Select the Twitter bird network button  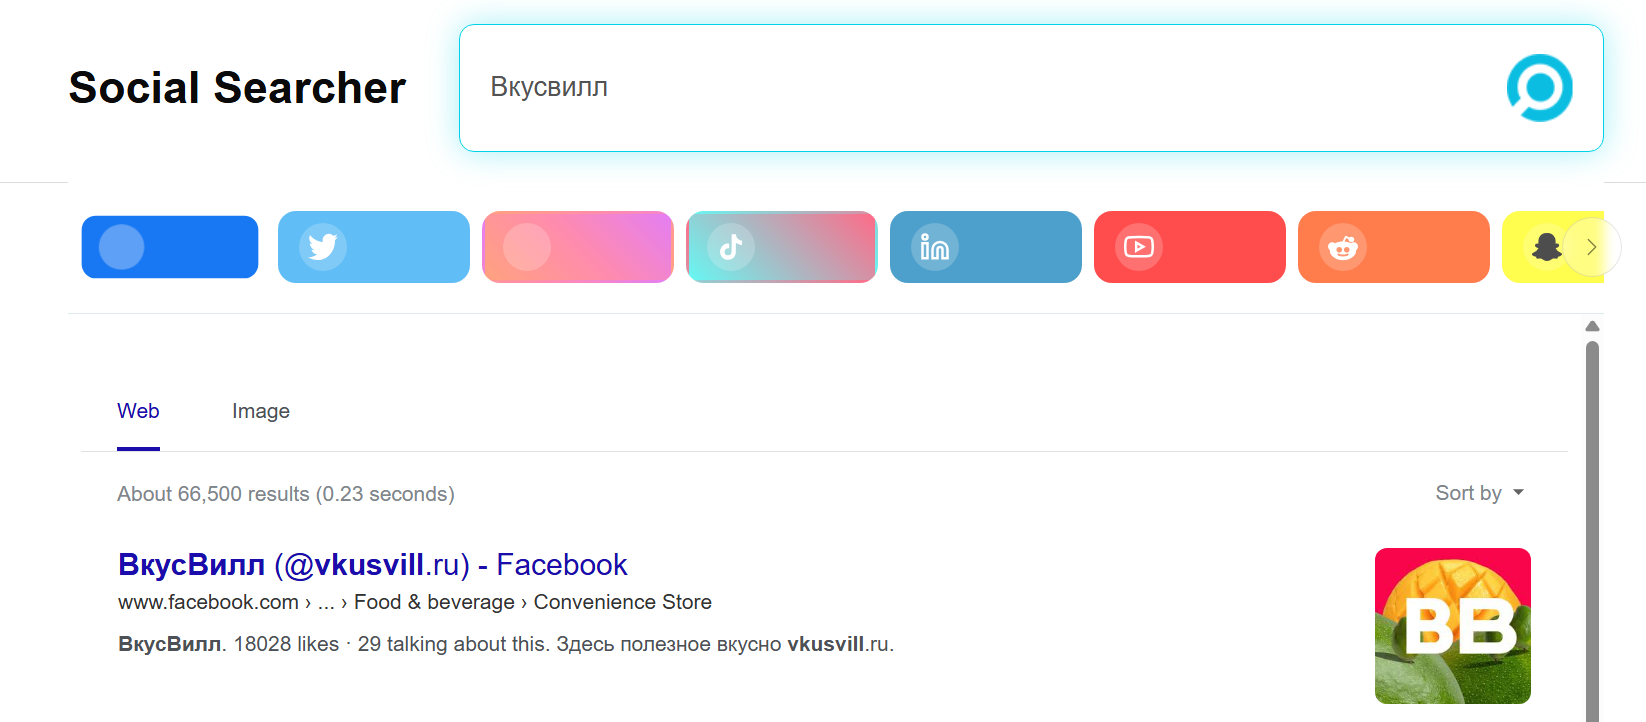coord(374,247)
